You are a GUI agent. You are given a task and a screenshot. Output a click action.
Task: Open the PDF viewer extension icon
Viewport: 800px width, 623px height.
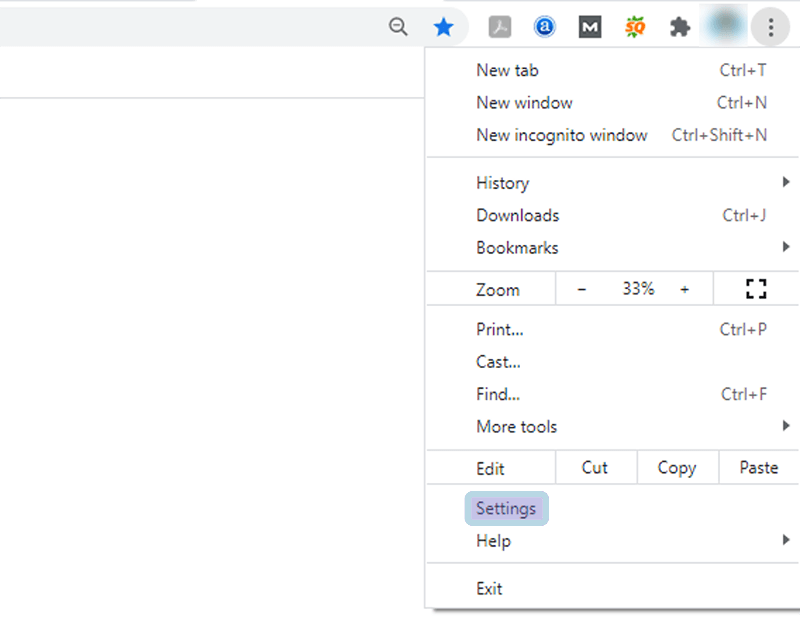pyautogui.click(x=500, y=27)
